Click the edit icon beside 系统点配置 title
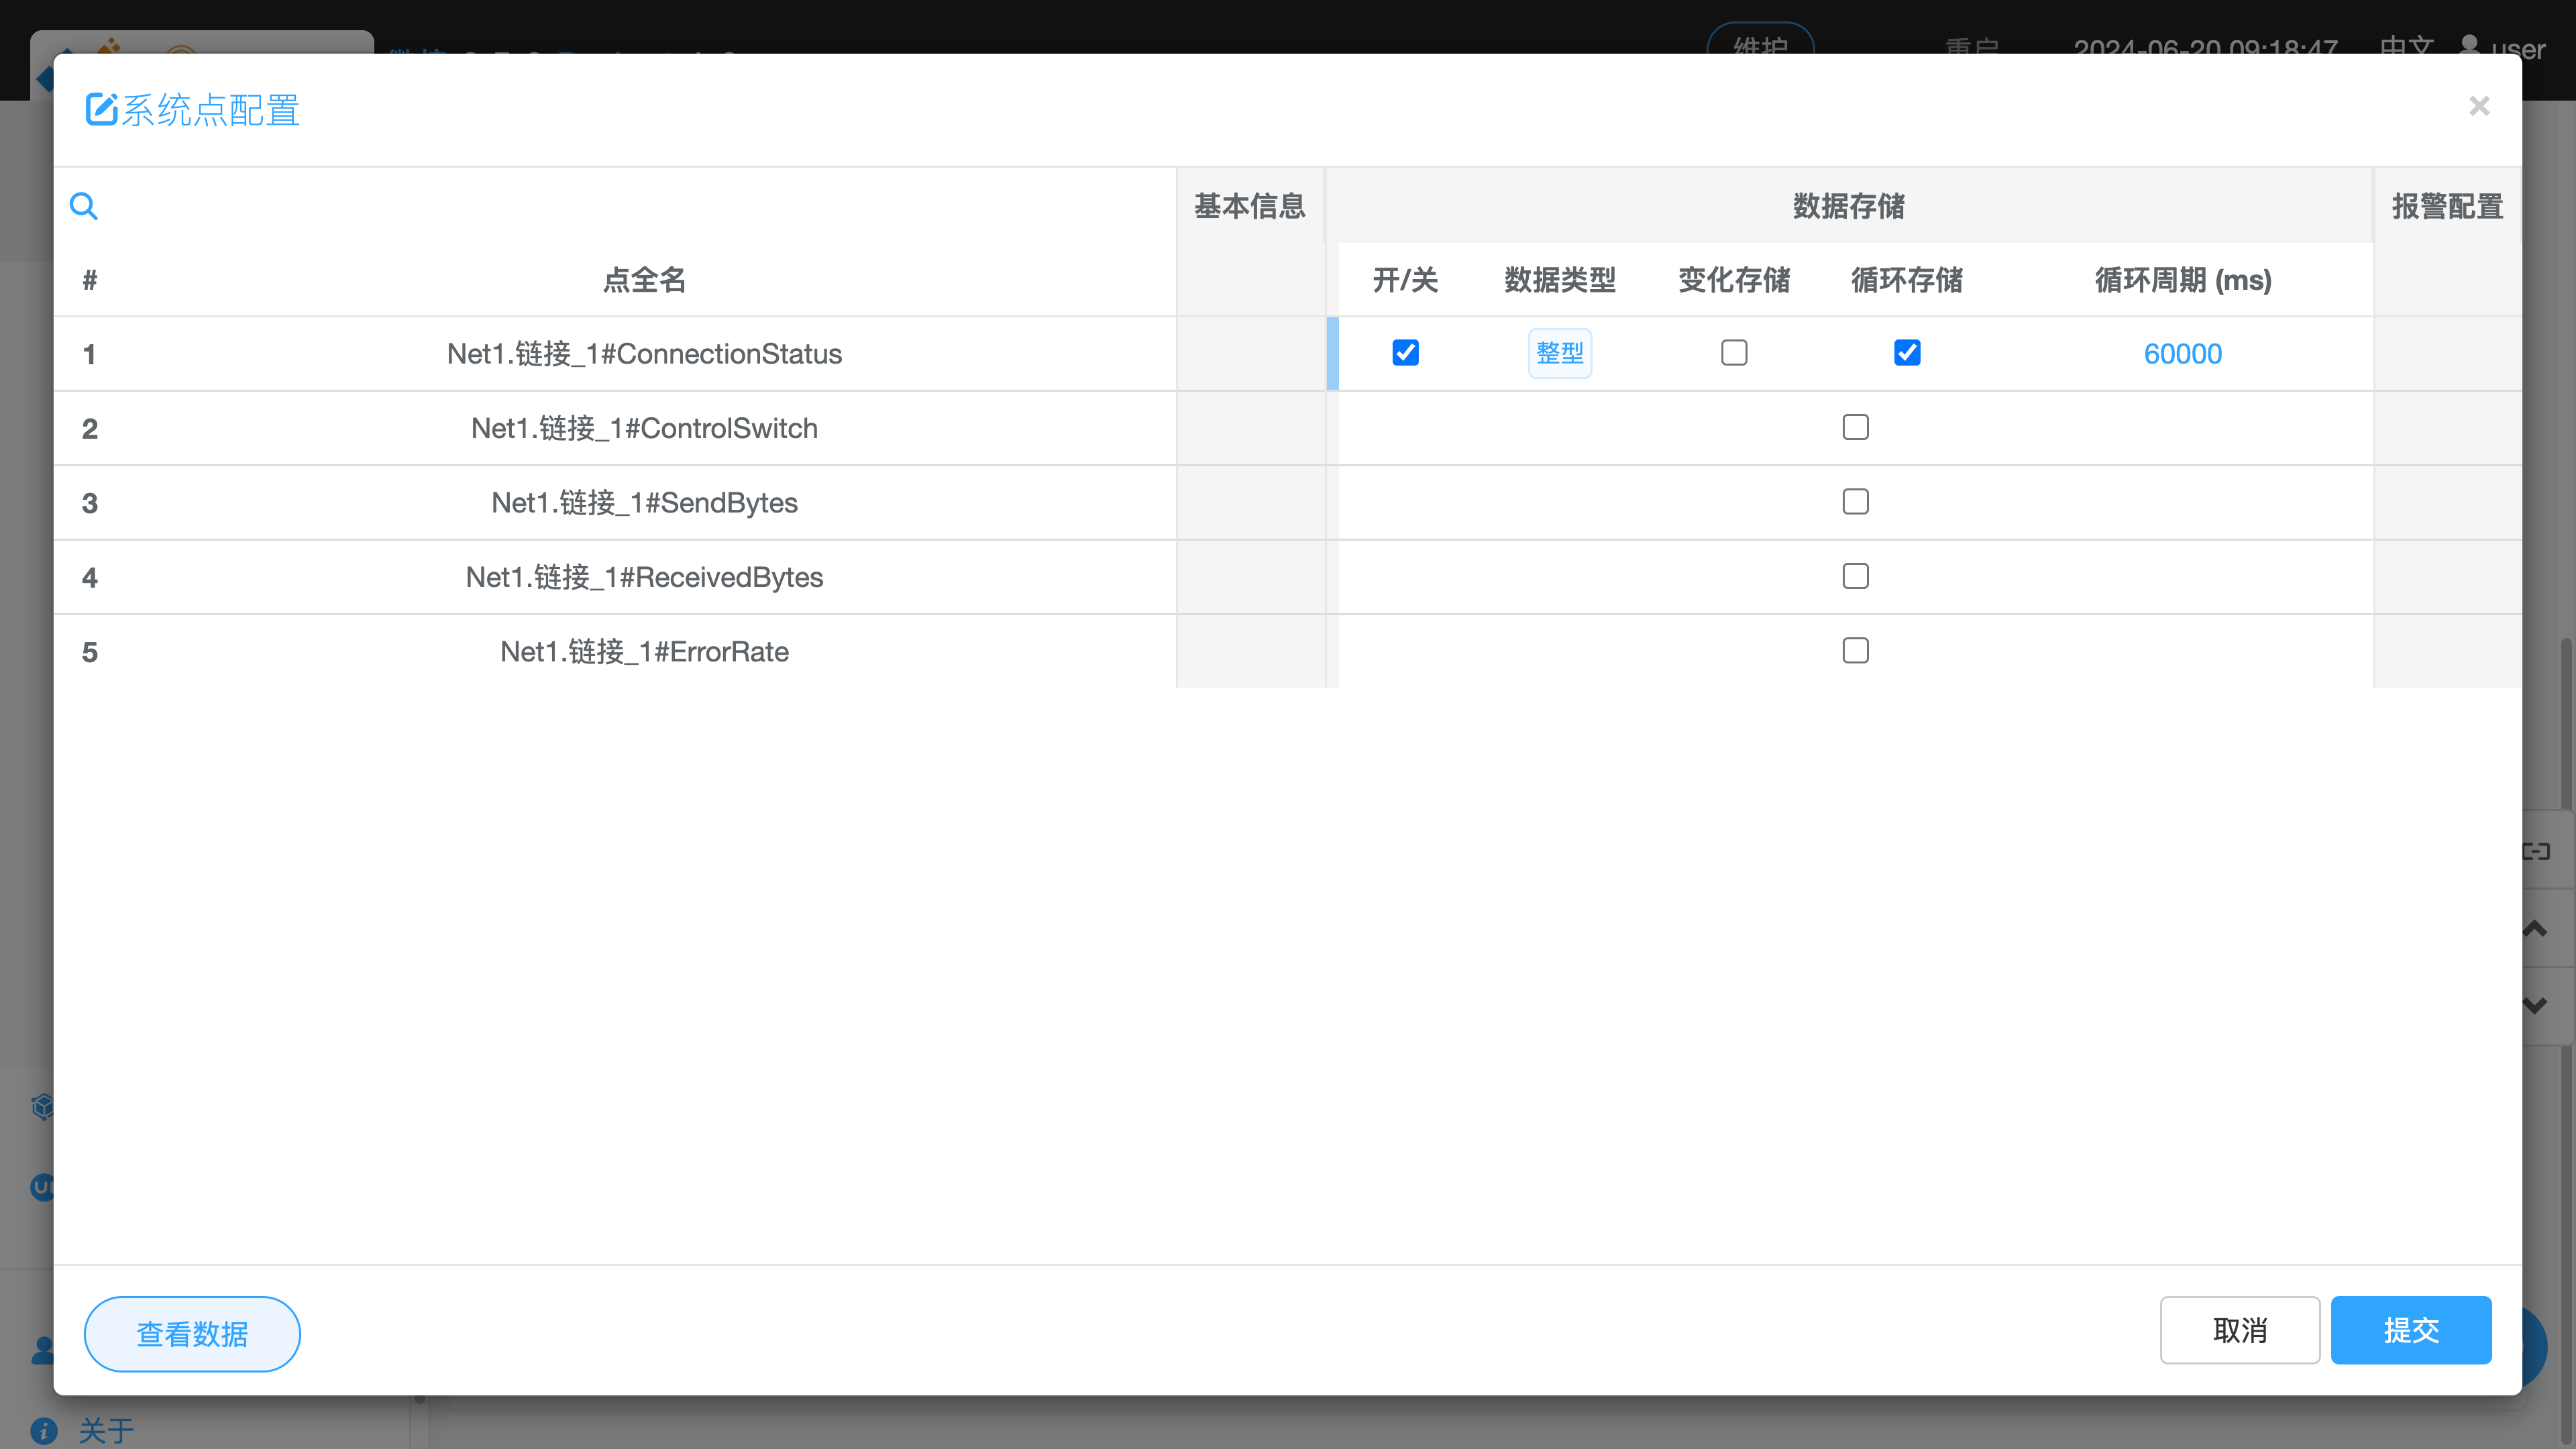 [x=101, y=109]
